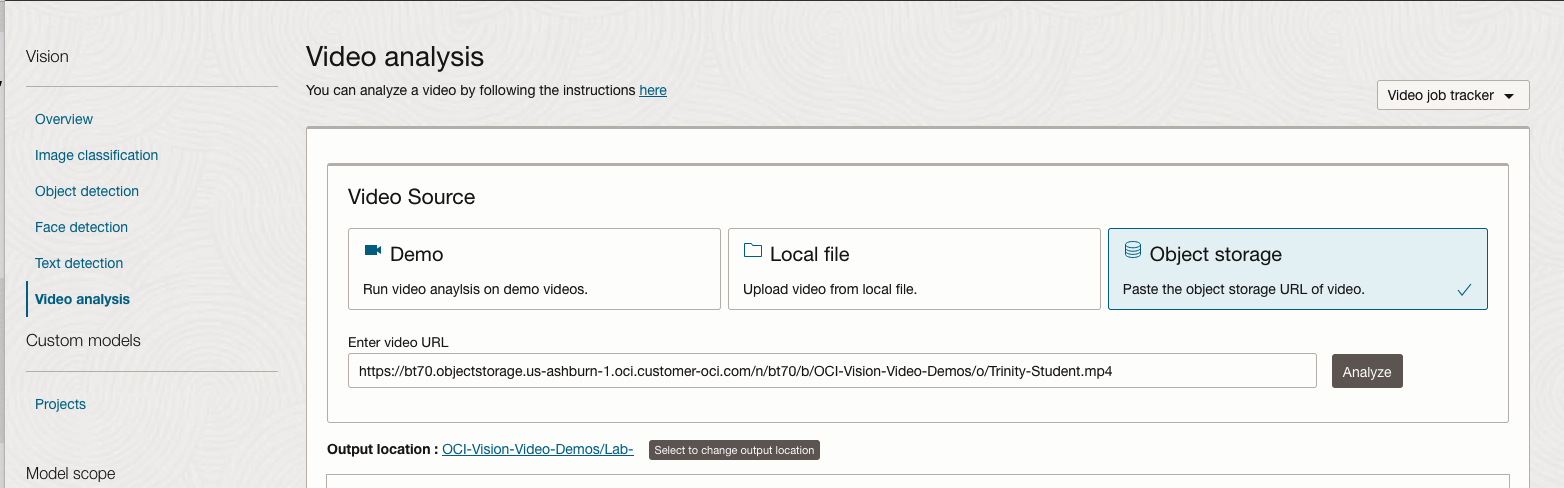Open Projects under Custom models
The height and width of the screenshot is (488, 1564).
point(60,404)
